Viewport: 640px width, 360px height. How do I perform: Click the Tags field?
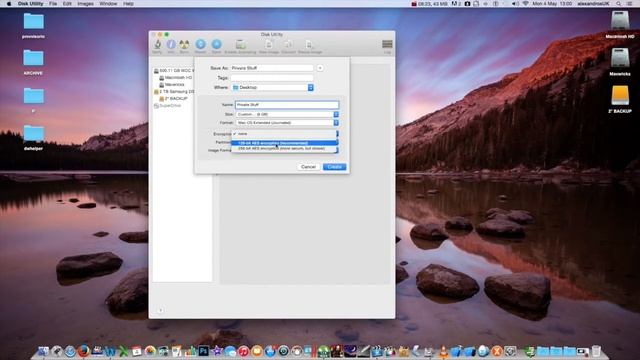pos(272,78)
